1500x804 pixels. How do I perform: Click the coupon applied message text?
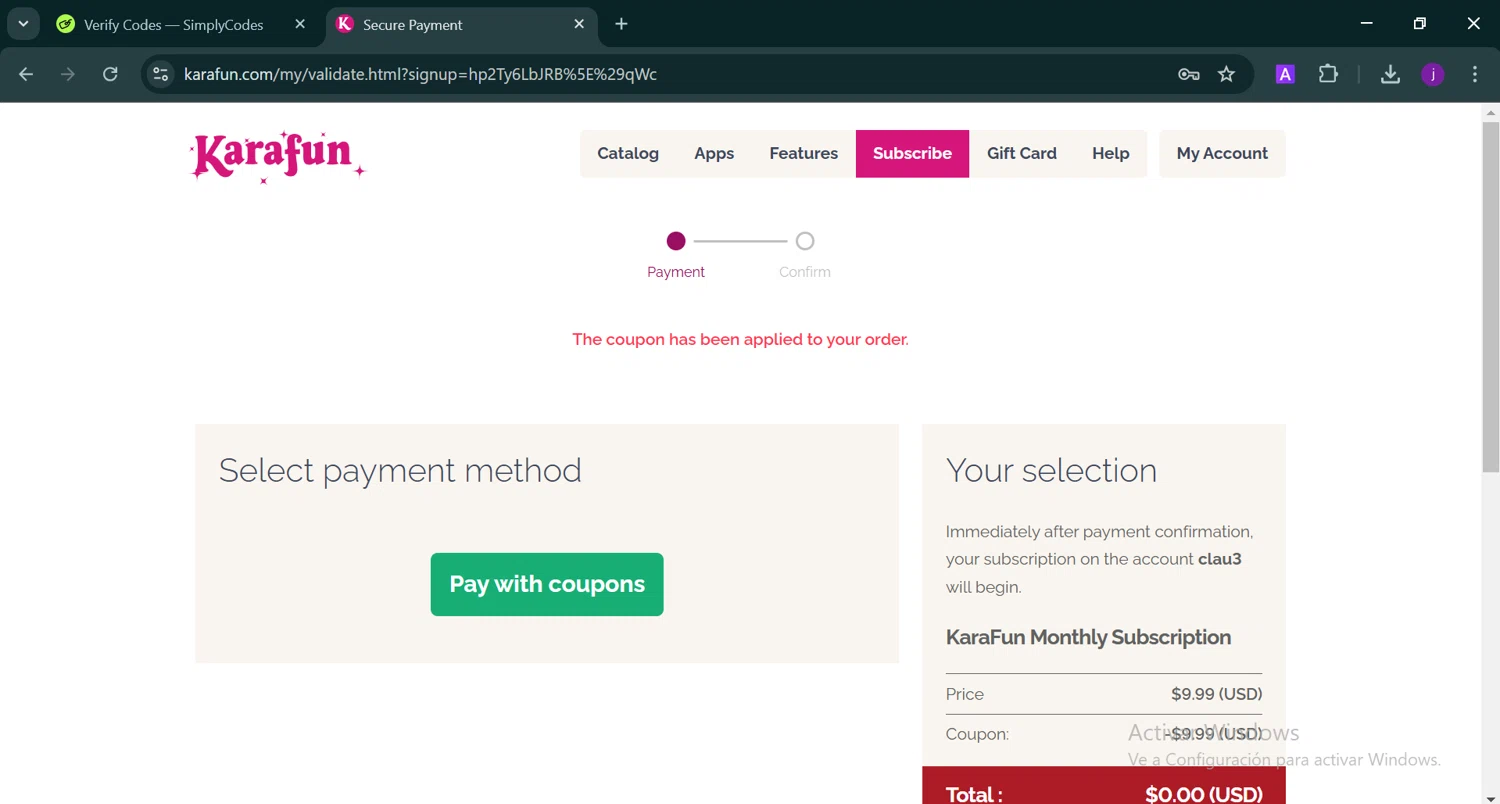pyautogui.click(x=740, y=339)
